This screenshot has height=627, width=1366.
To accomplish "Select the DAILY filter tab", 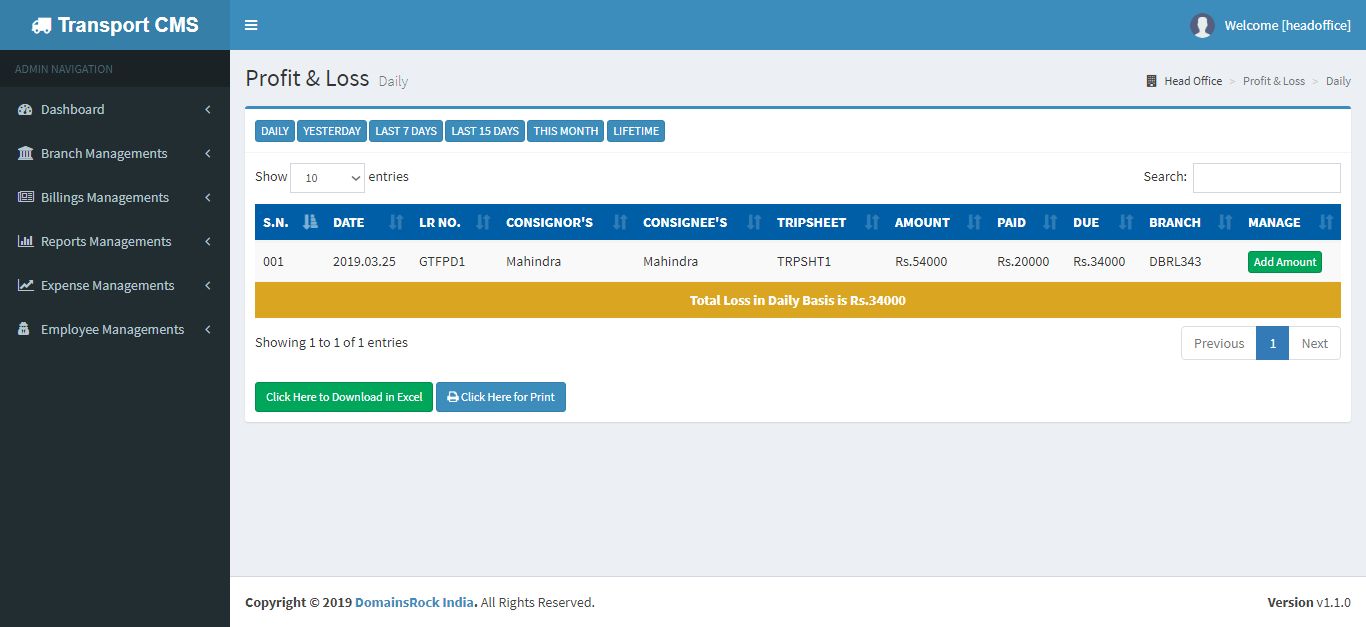I will [x=275, y=131].
